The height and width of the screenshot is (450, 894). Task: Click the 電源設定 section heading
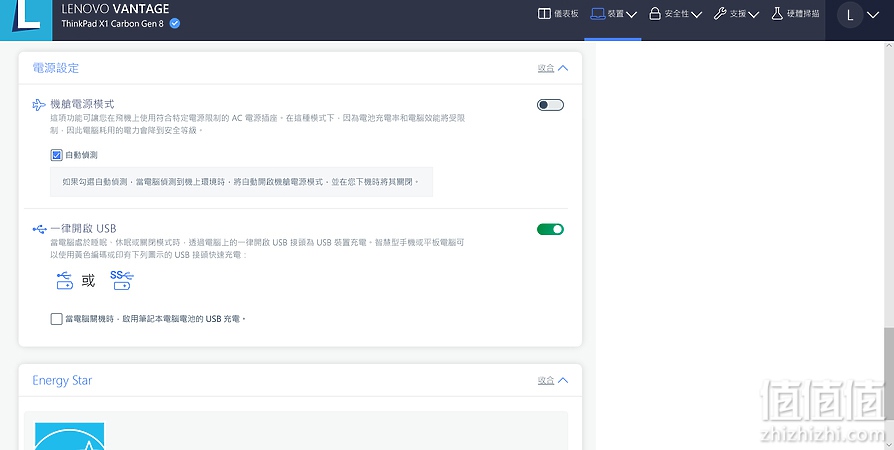[55, 68]
